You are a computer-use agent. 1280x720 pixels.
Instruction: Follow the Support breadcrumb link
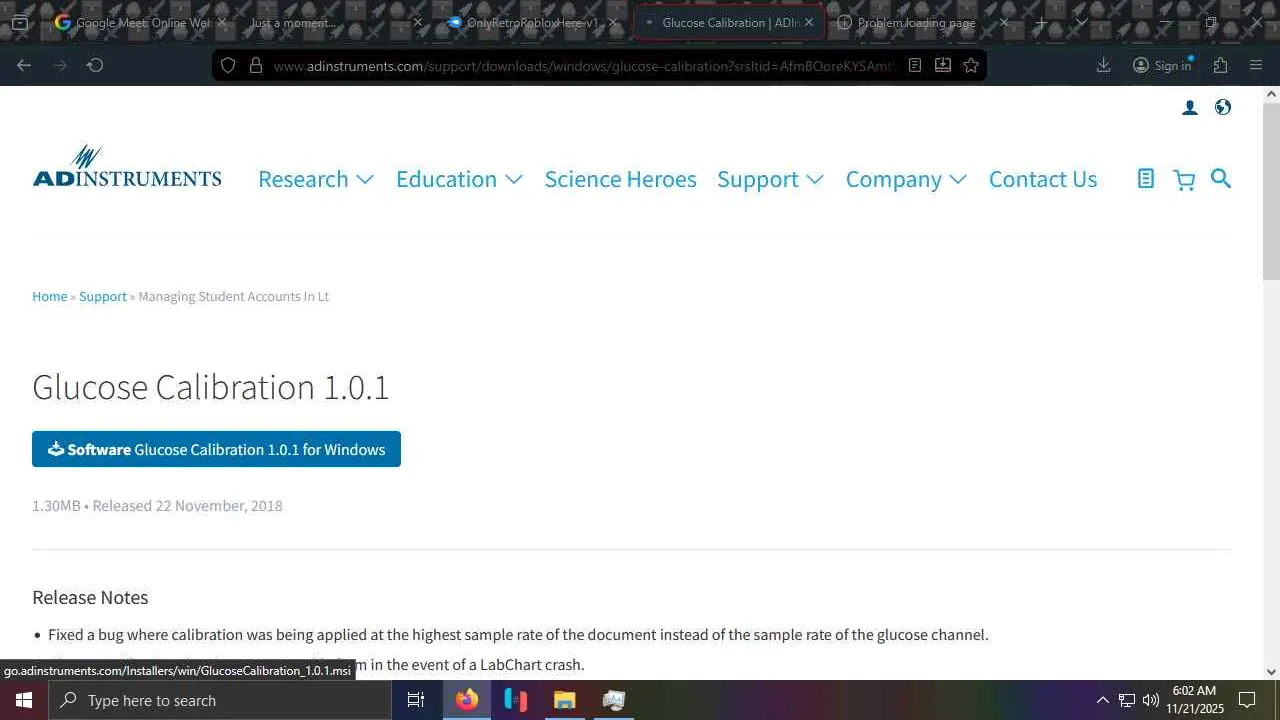103,296
